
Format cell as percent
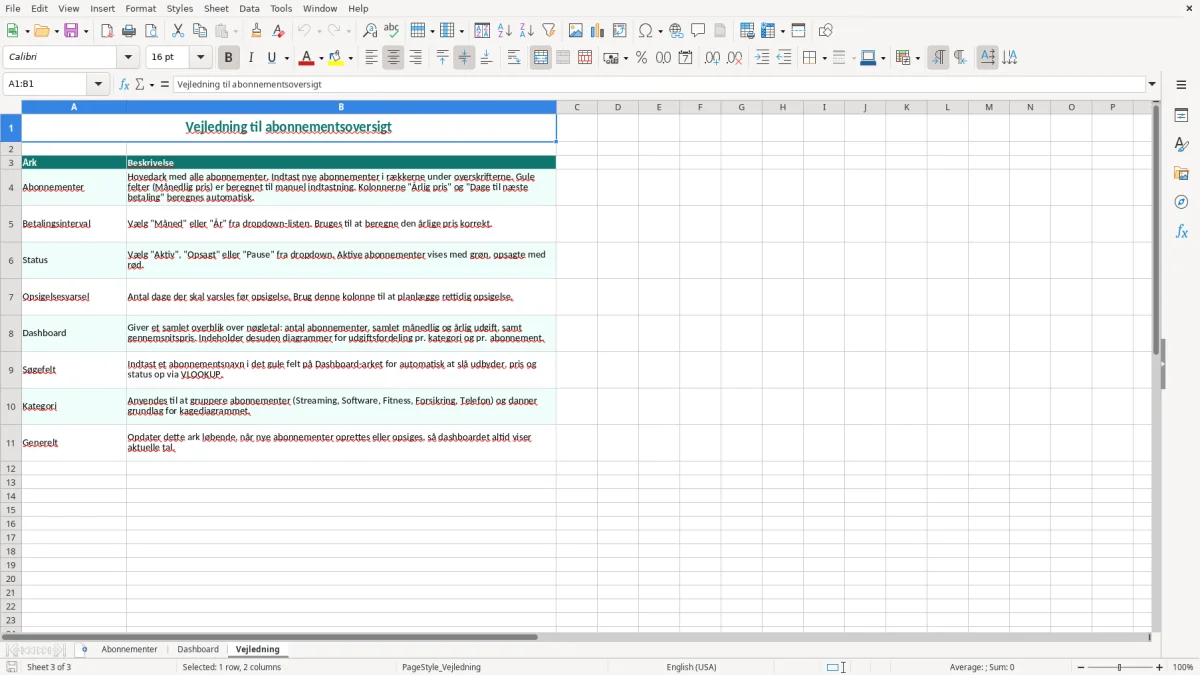[x=642, y=58]
